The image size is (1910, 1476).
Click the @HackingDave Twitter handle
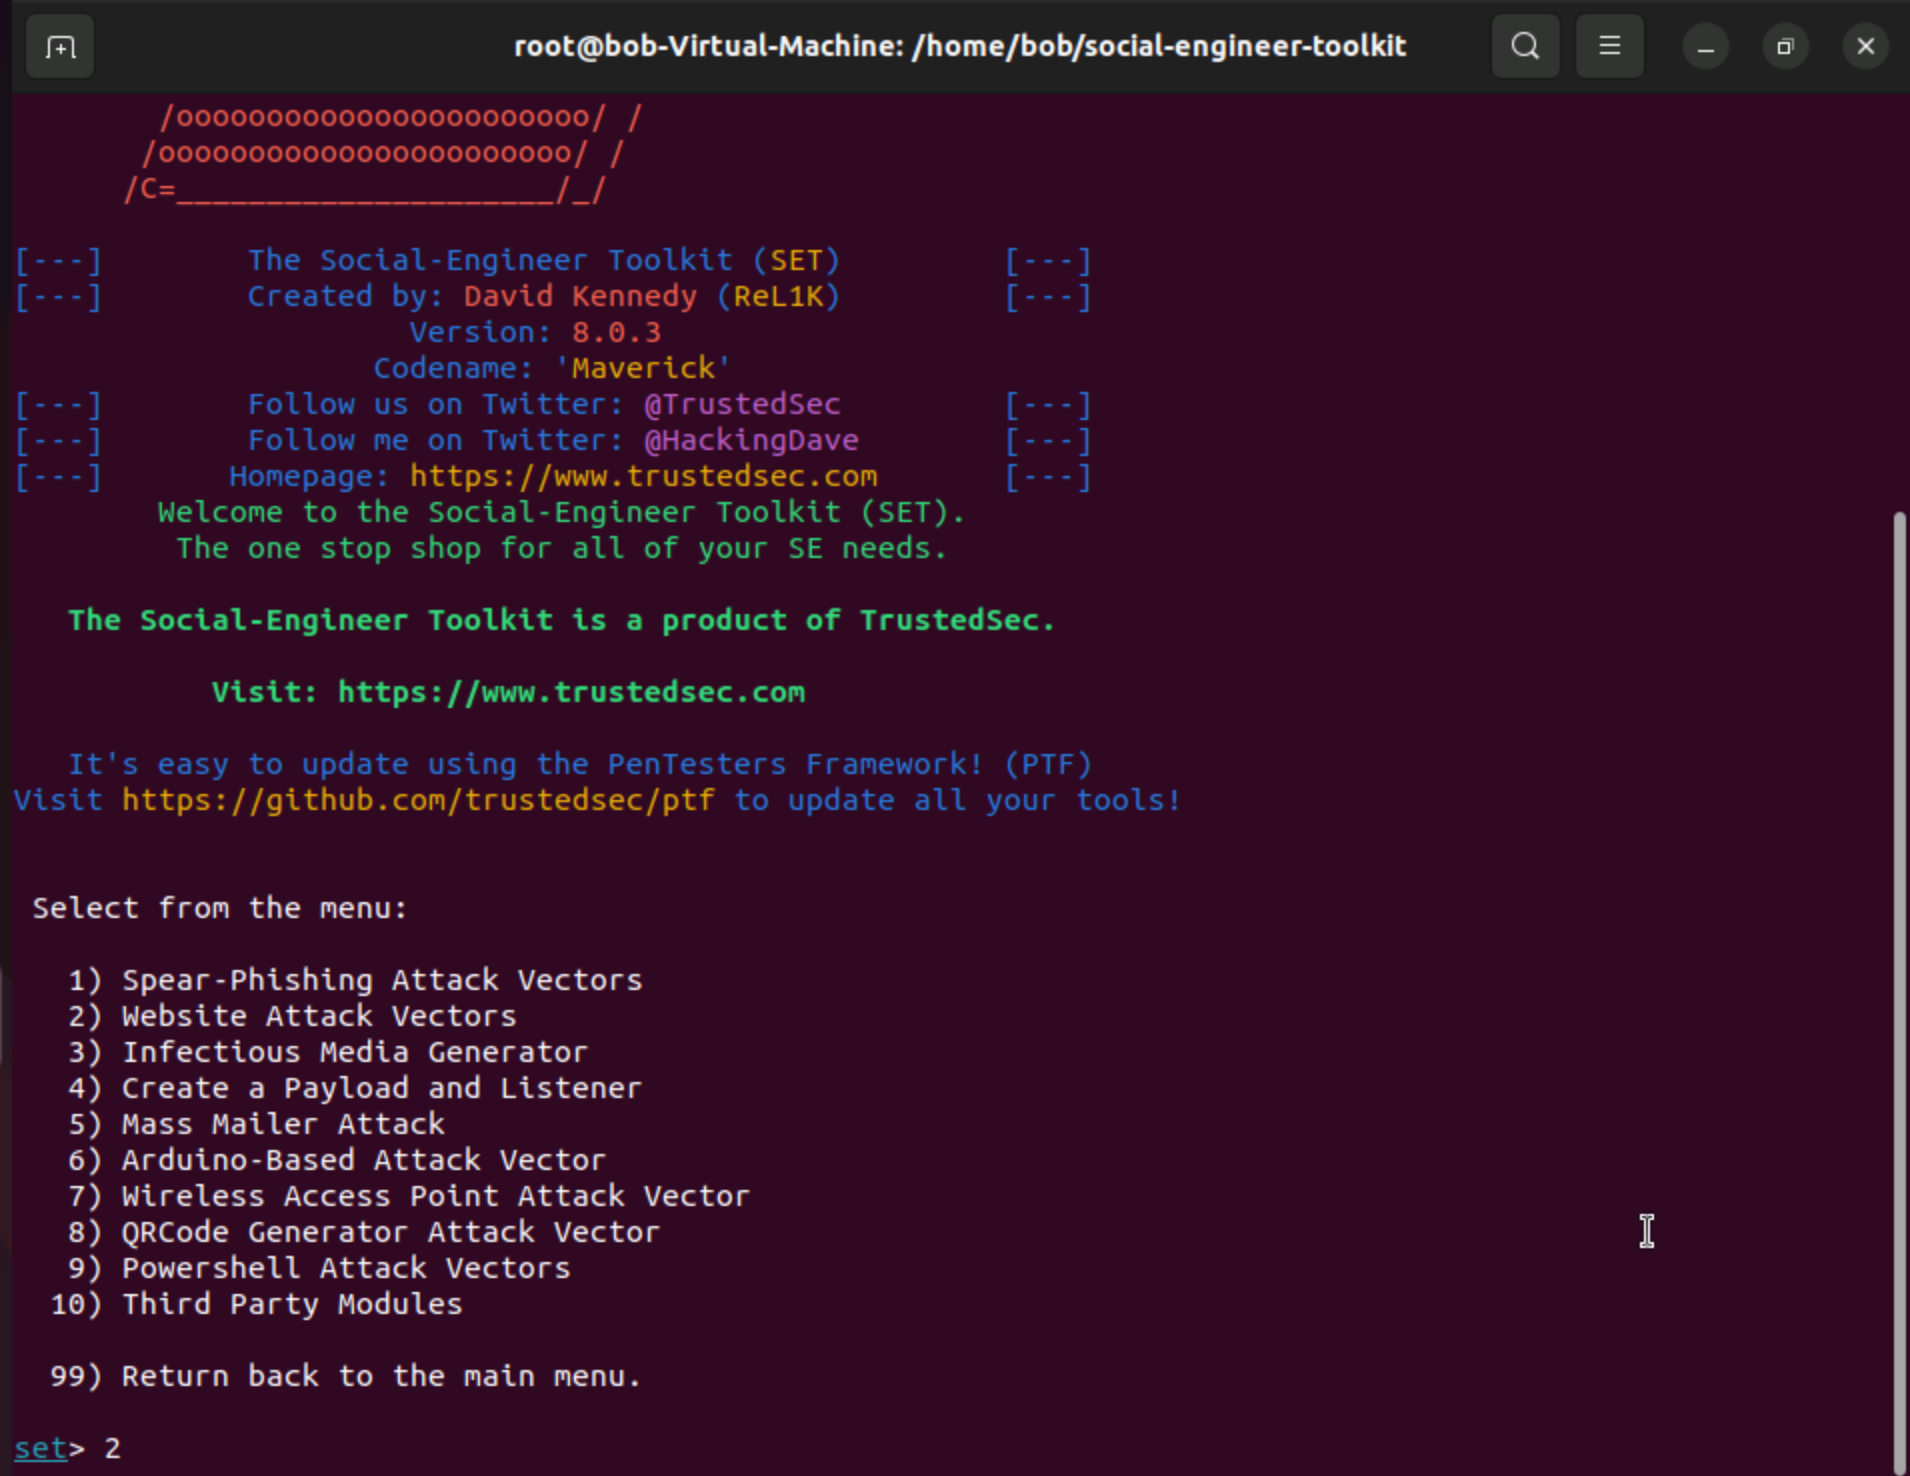[750, 440]
